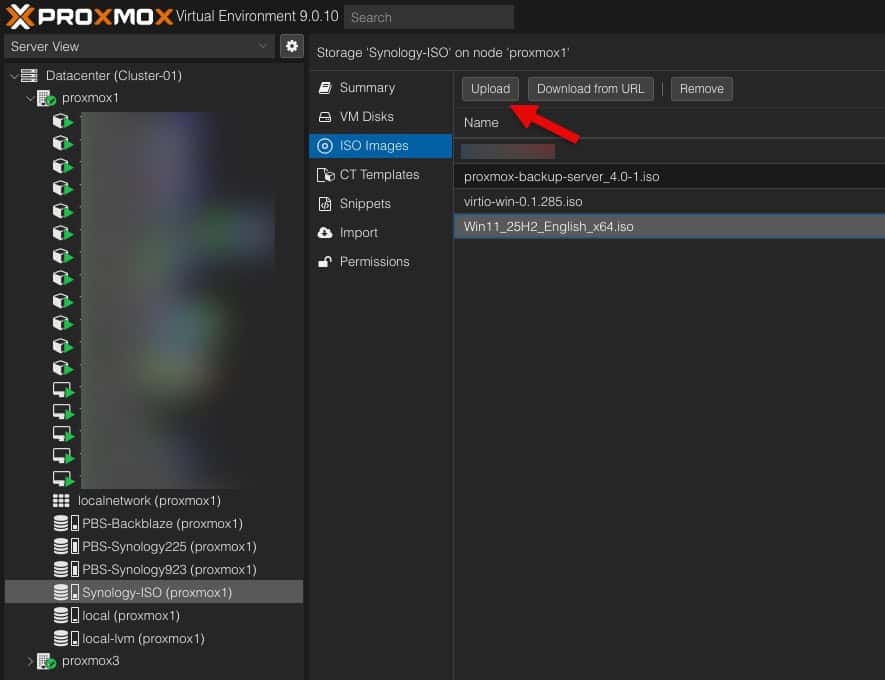Click the Search input field

click(428, 17)
